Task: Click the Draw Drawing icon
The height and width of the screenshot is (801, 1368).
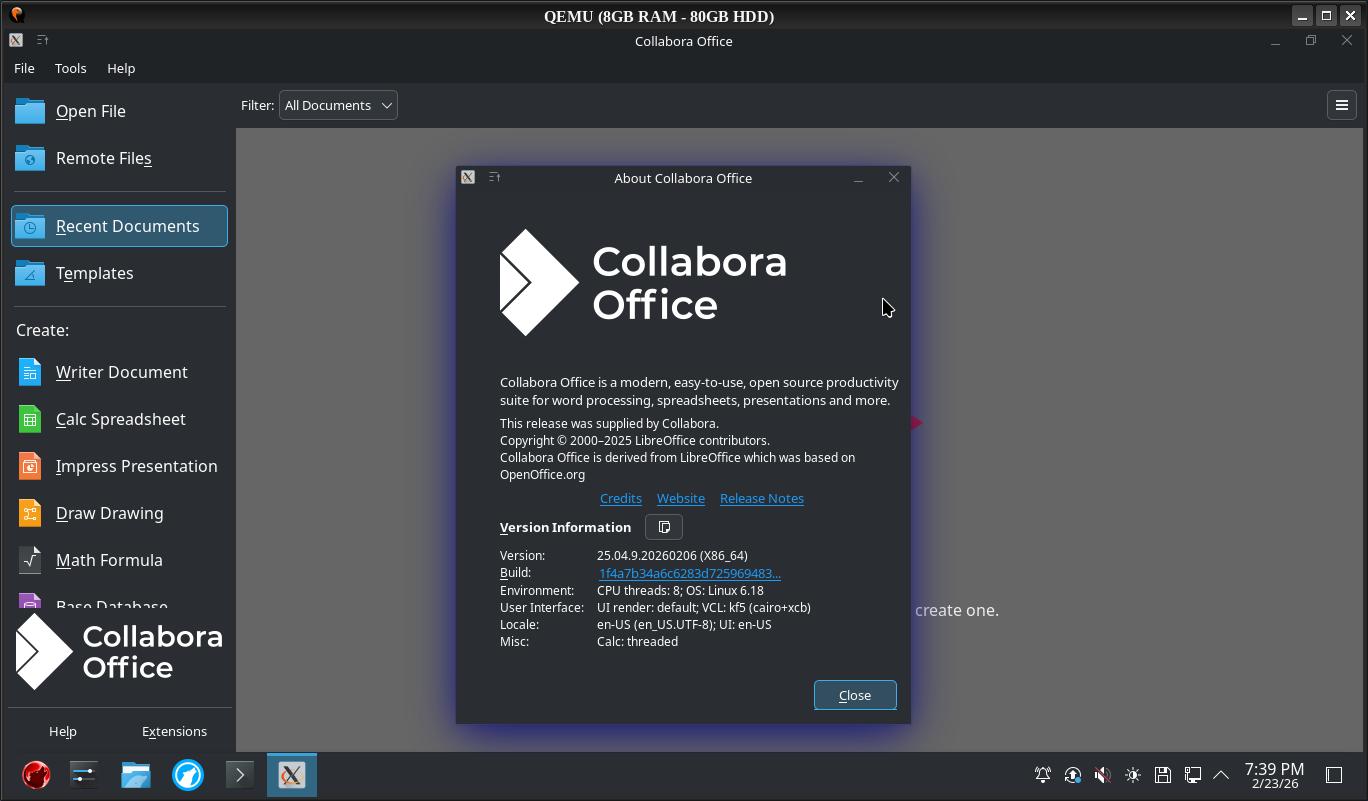Action: 30,513
